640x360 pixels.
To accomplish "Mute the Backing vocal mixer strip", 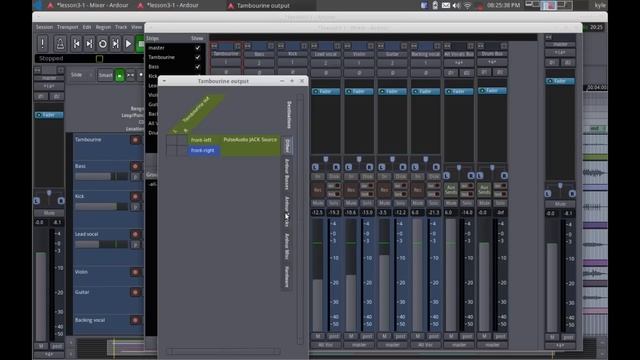I will [418, 203].
